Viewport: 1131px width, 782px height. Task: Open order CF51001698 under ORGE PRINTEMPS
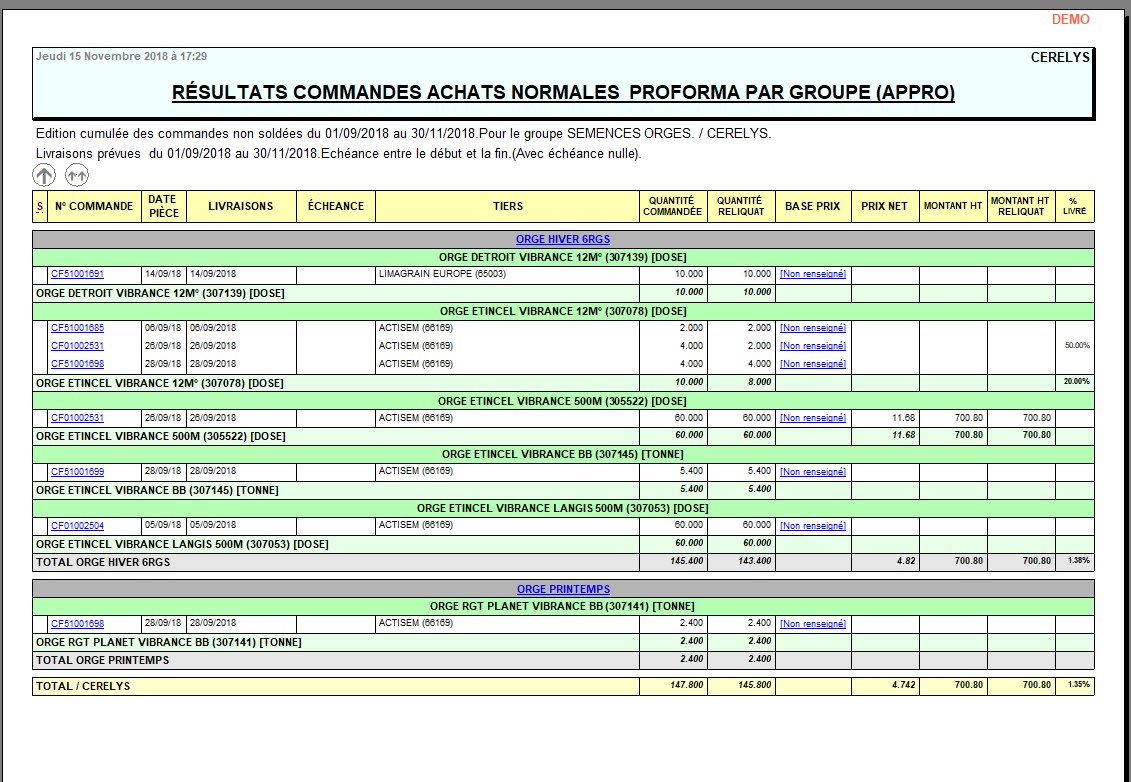click(77, 623)
